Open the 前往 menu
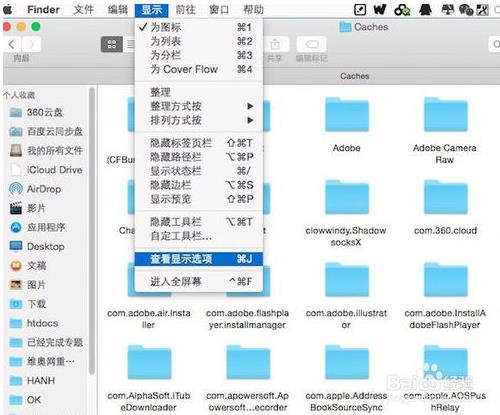This screenshot has height=415, width=500. (x=185, y=10)
